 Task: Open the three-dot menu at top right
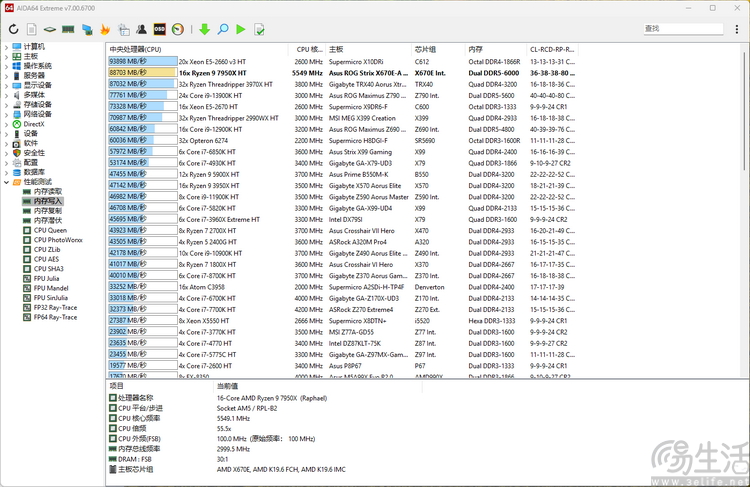click(x=737, y=30)
